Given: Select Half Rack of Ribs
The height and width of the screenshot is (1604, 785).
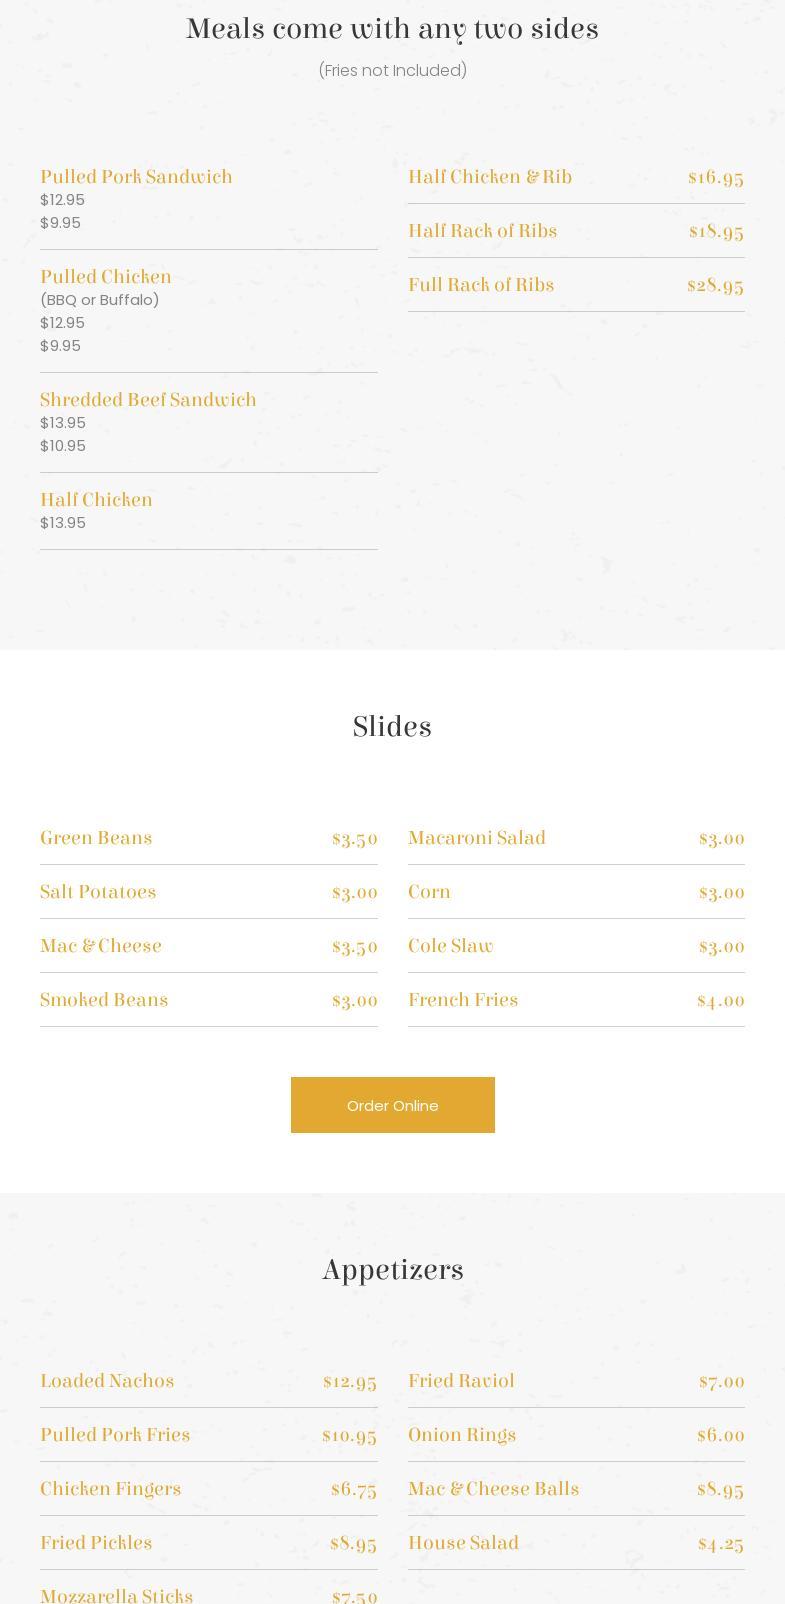Looking at the screenshot, I should click(482, 231).
